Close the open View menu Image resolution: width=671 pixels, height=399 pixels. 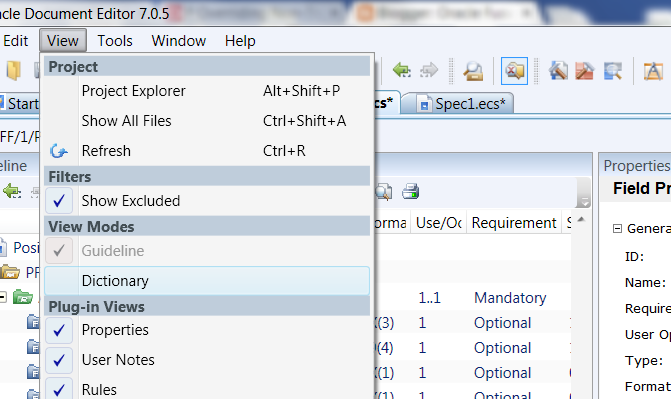tap(63, 41)
